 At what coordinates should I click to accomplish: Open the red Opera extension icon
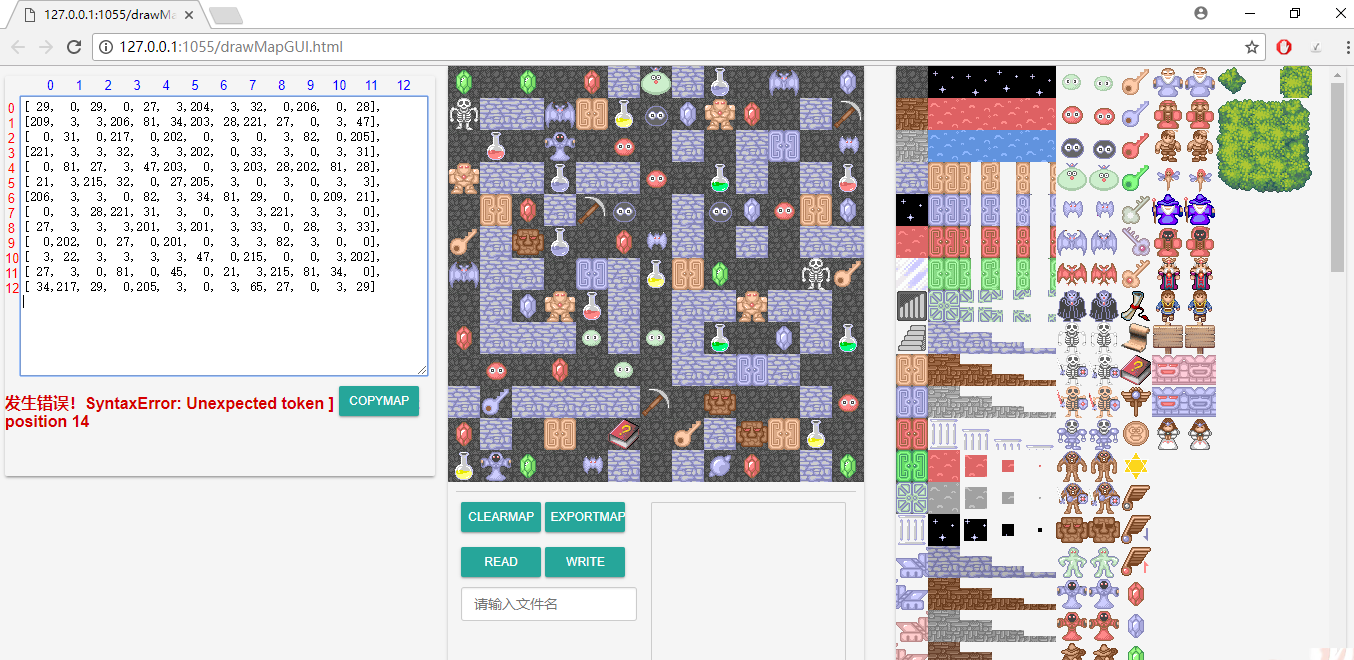coord(1284,47)
